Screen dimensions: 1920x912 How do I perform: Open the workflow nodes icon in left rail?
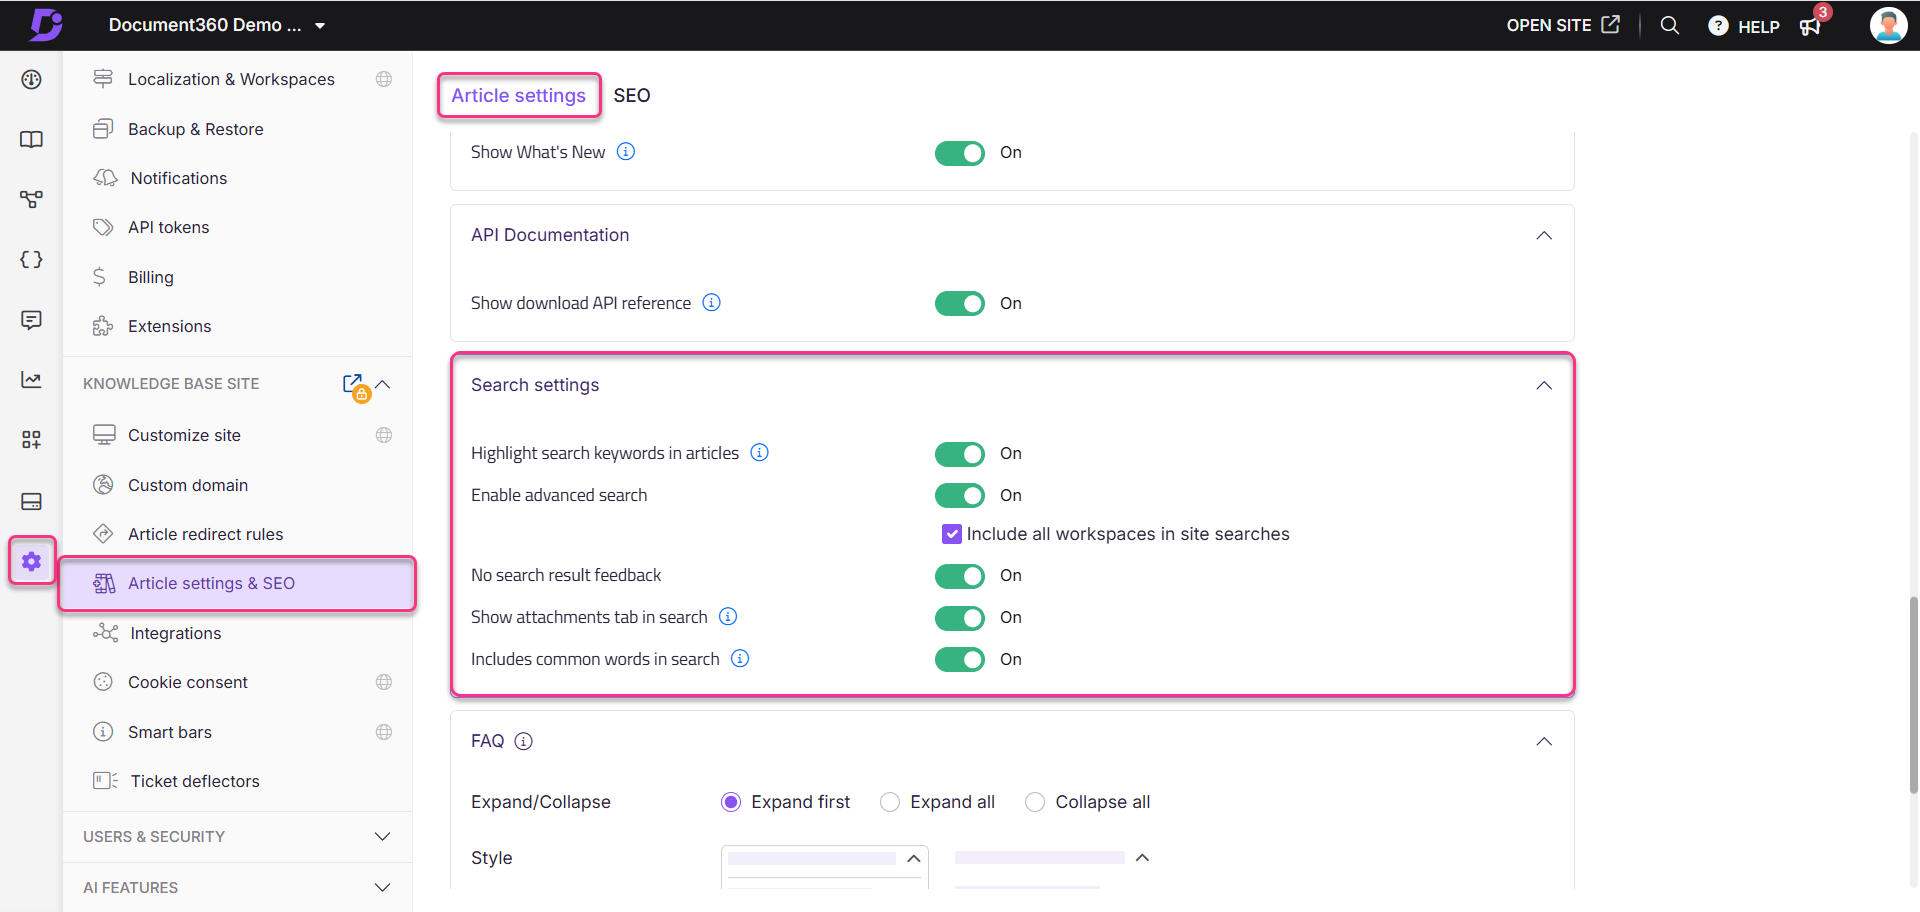point(31,199)
